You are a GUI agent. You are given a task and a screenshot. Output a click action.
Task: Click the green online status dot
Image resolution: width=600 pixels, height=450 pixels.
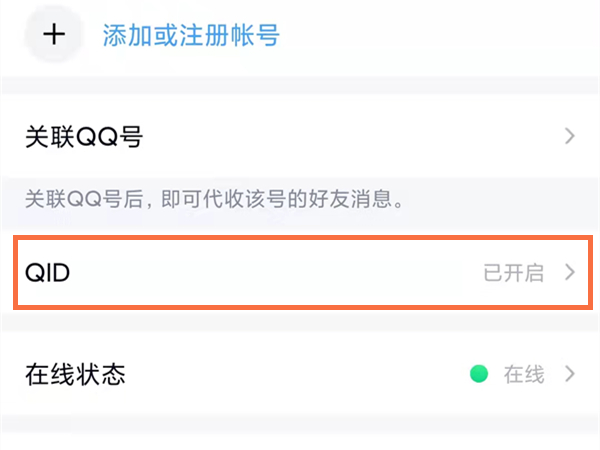(x=479, y=375)
